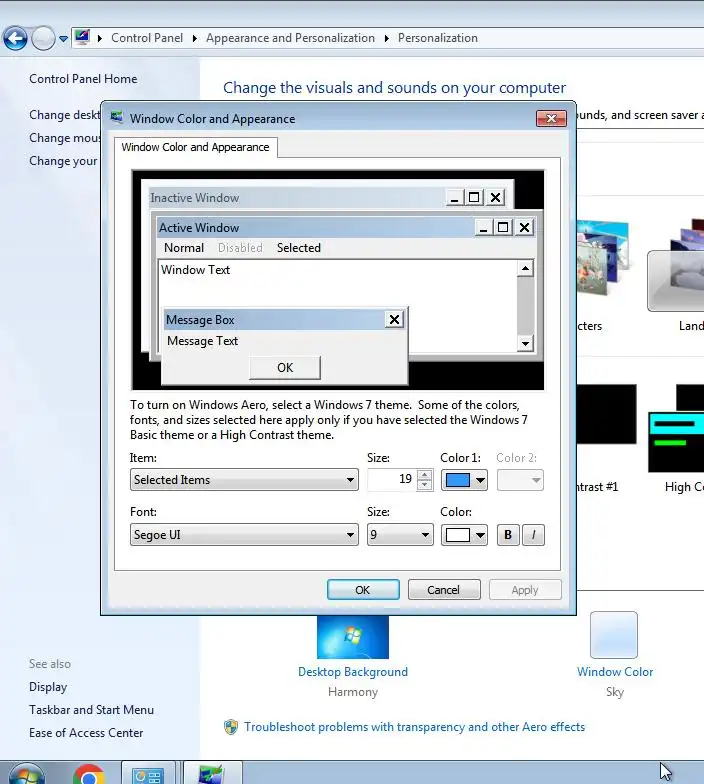704x784 pixels.
Task: Open the recent pages history arrow
Action: (x=64, y=38)
